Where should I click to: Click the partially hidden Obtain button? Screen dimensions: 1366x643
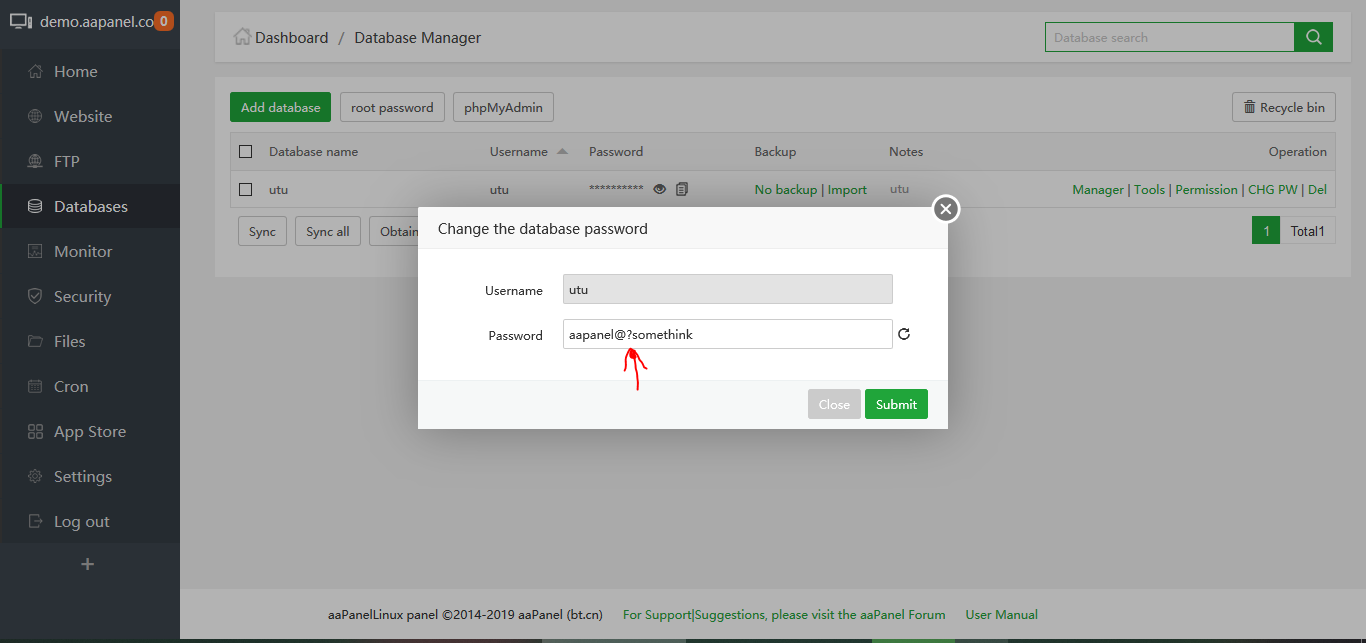pos(394,231)
